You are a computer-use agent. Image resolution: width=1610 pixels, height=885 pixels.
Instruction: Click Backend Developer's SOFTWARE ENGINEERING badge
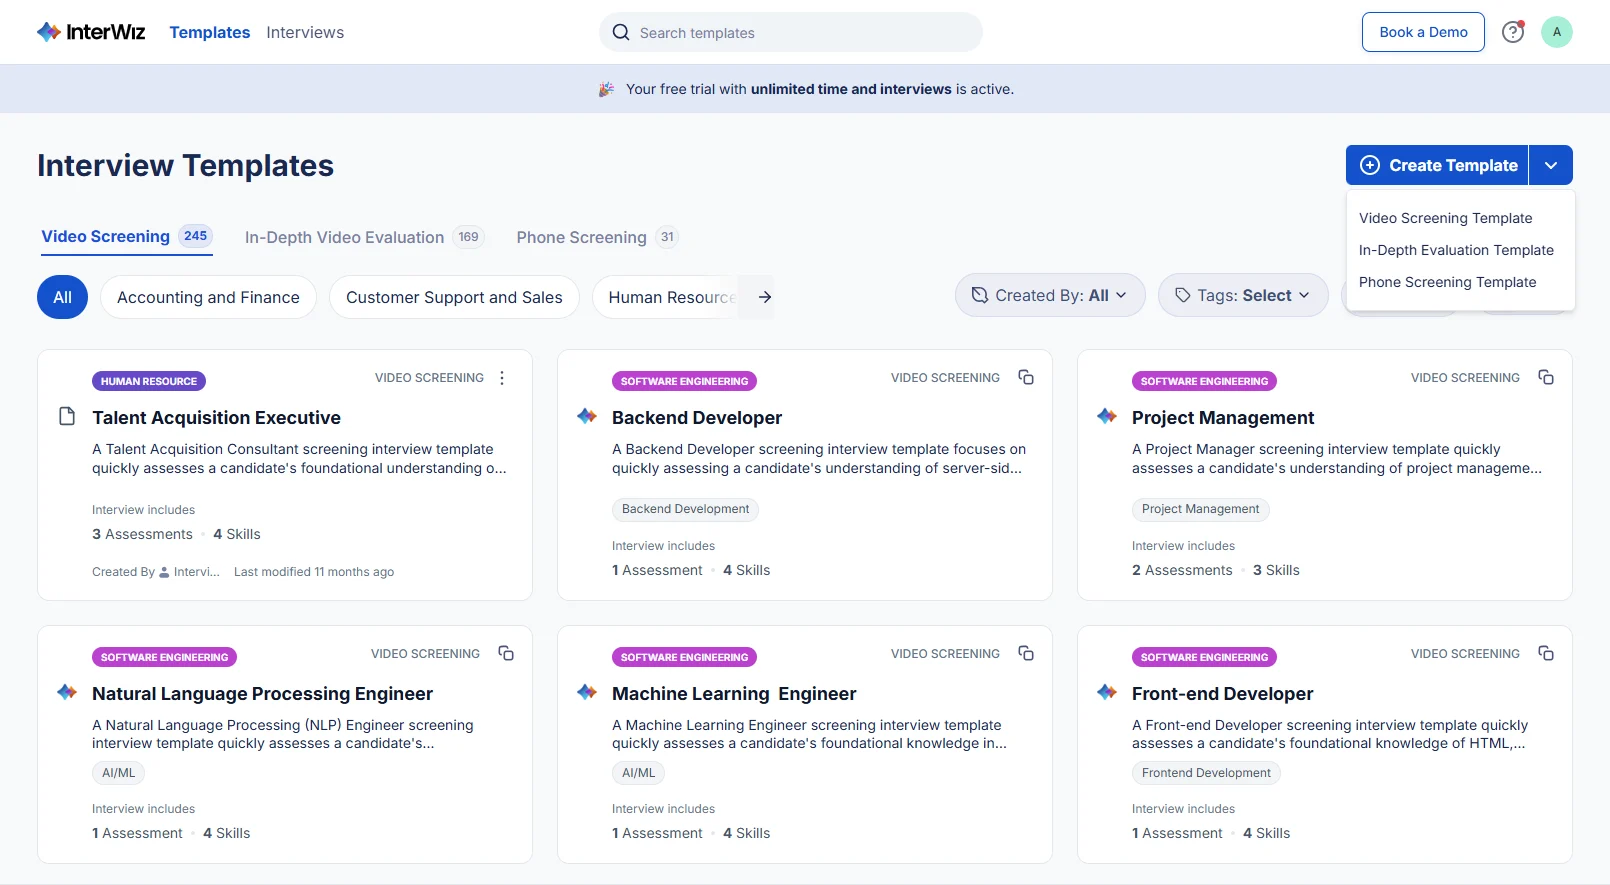684,381
